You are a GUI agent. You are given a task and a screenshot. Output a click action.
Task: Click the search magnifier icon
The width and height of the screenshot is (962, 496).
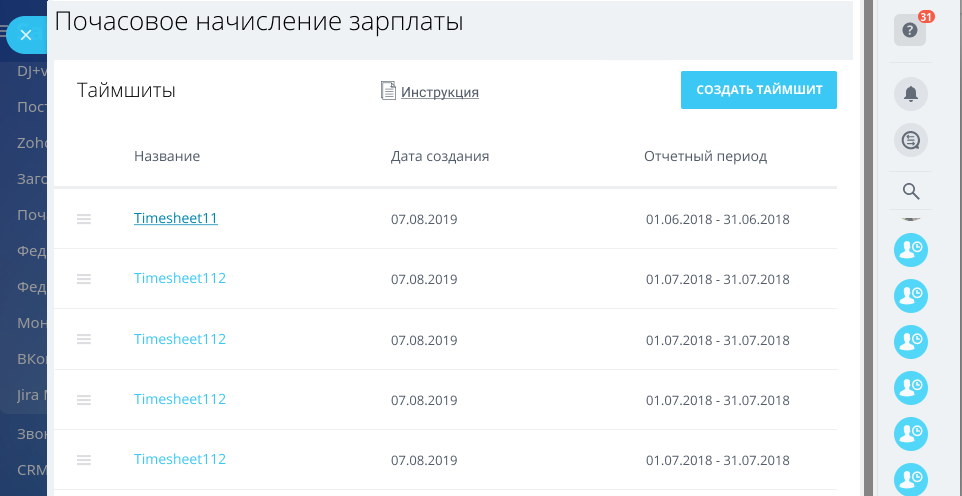point(910,191)
